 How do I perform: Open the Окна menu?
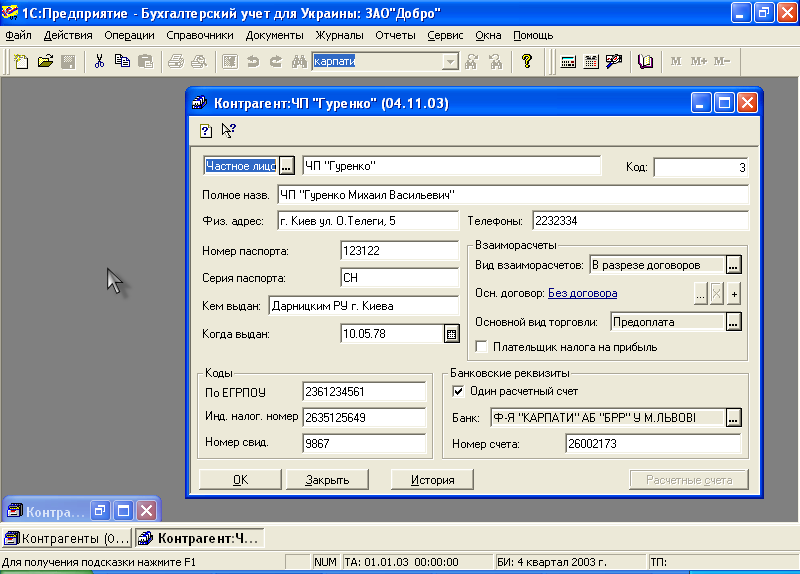pos(488,35)
